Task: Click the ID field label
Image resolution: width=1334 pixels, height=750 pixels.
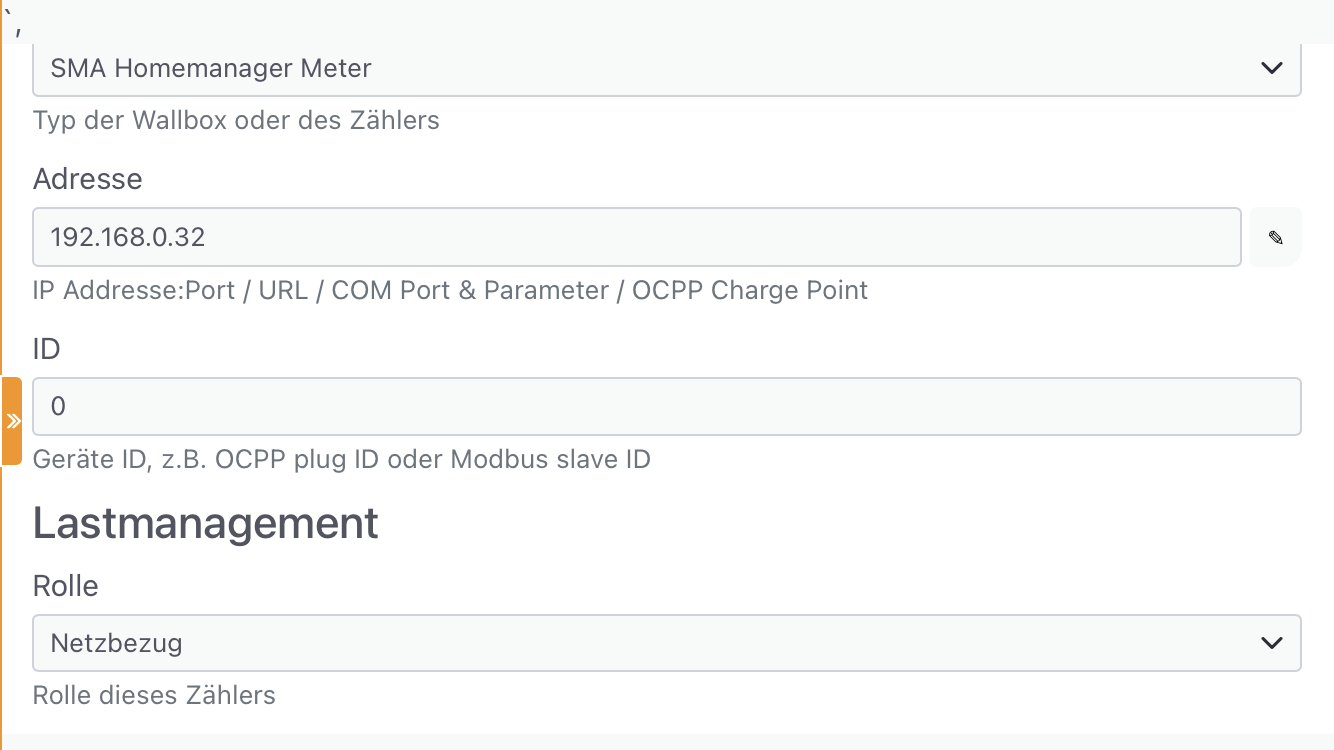Action: [47, 349]
